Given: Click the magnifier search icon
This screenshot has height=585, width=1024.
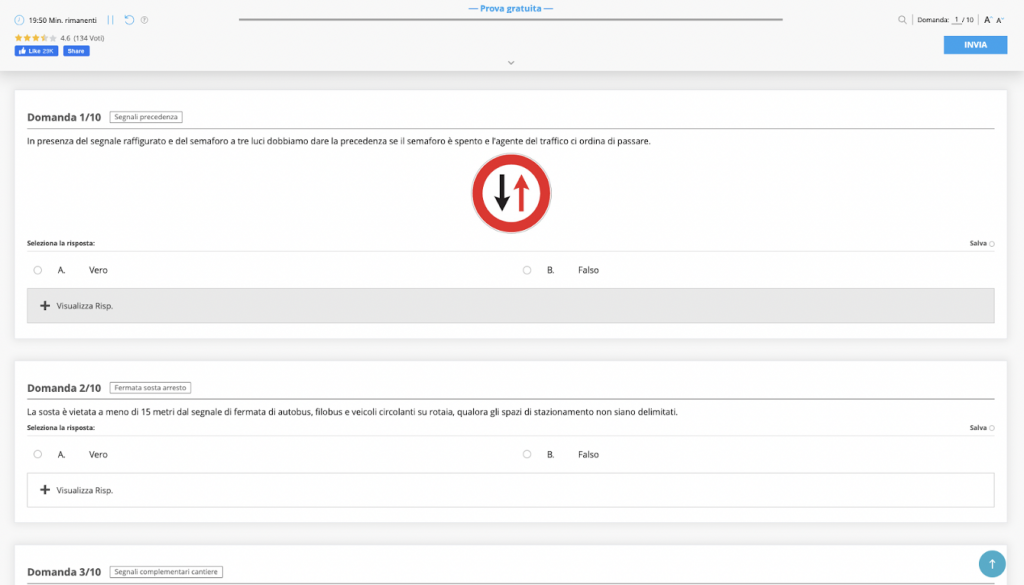Looking at the screenshot, I should click(902, 20).
